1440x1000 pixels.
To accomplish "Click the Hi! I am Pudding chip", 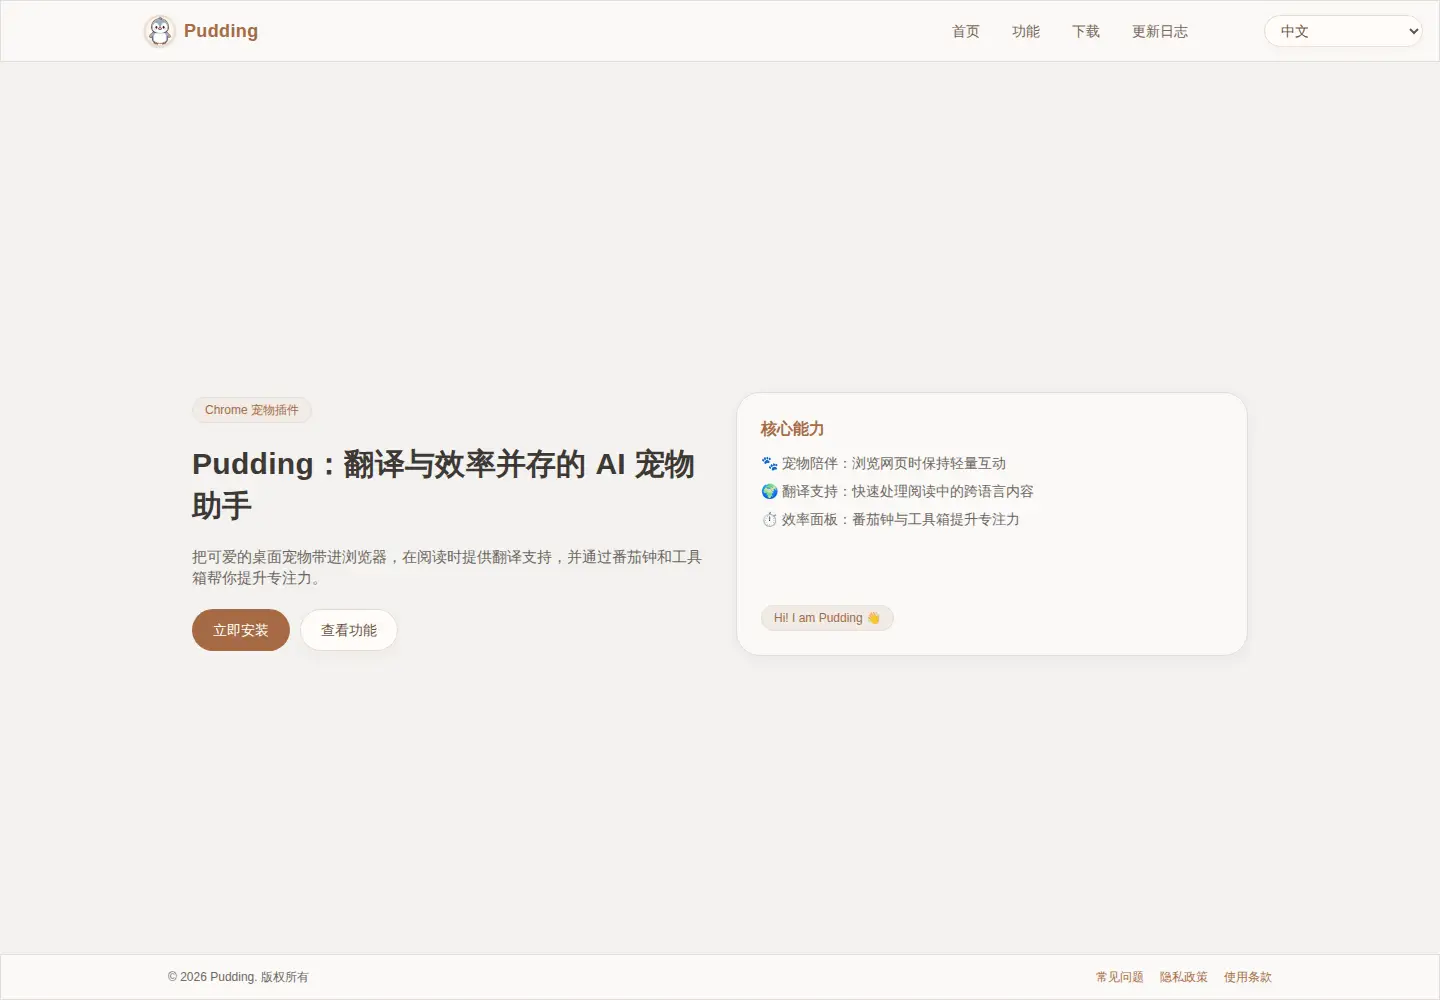I will coord(827,618).
